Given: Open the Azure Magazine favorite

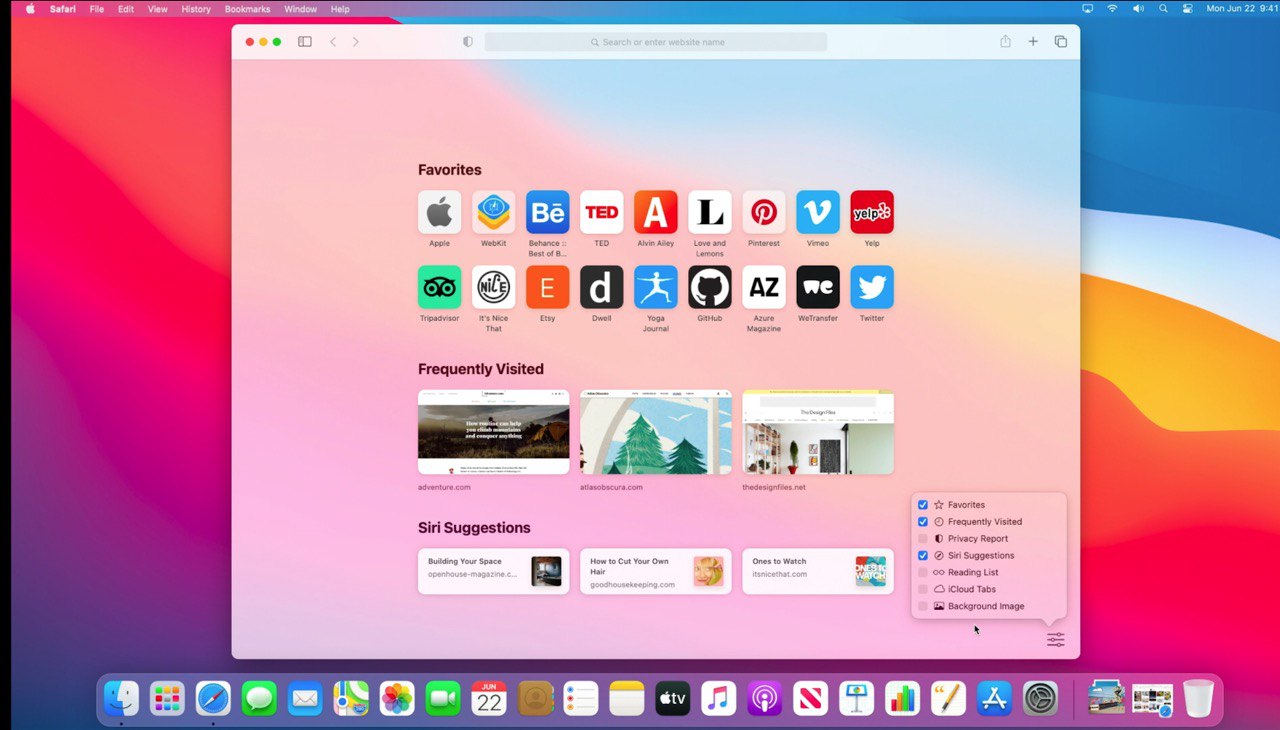Looking at the screenshot, I should [763, 287].
